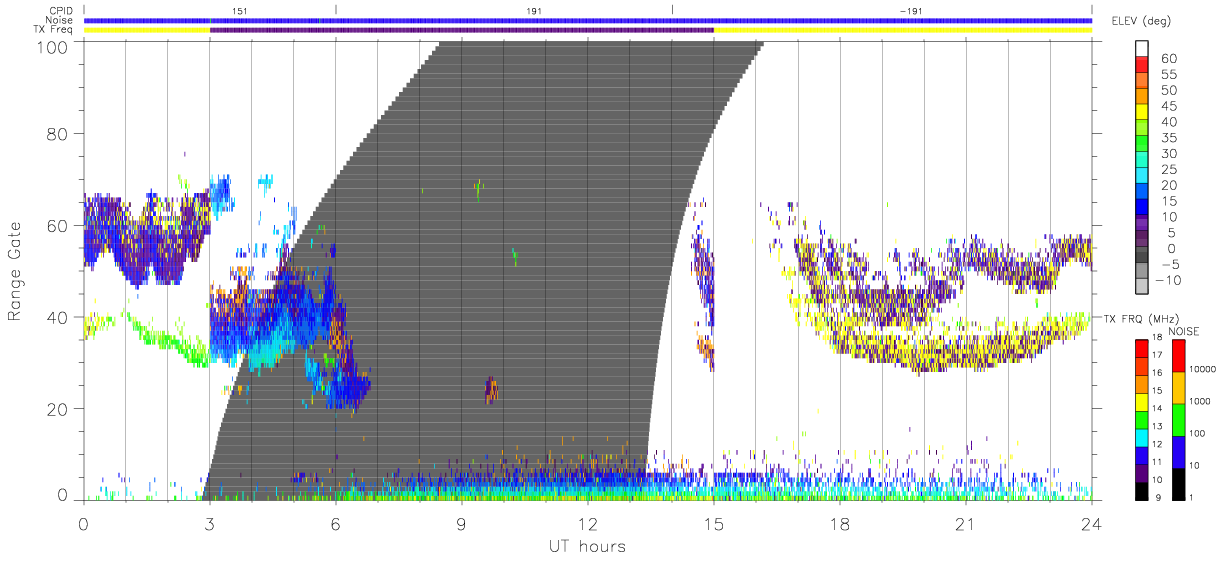1228x567 pixels.
Task: Click the 12 tick label on UT hours axis
Action: point(587,524)
